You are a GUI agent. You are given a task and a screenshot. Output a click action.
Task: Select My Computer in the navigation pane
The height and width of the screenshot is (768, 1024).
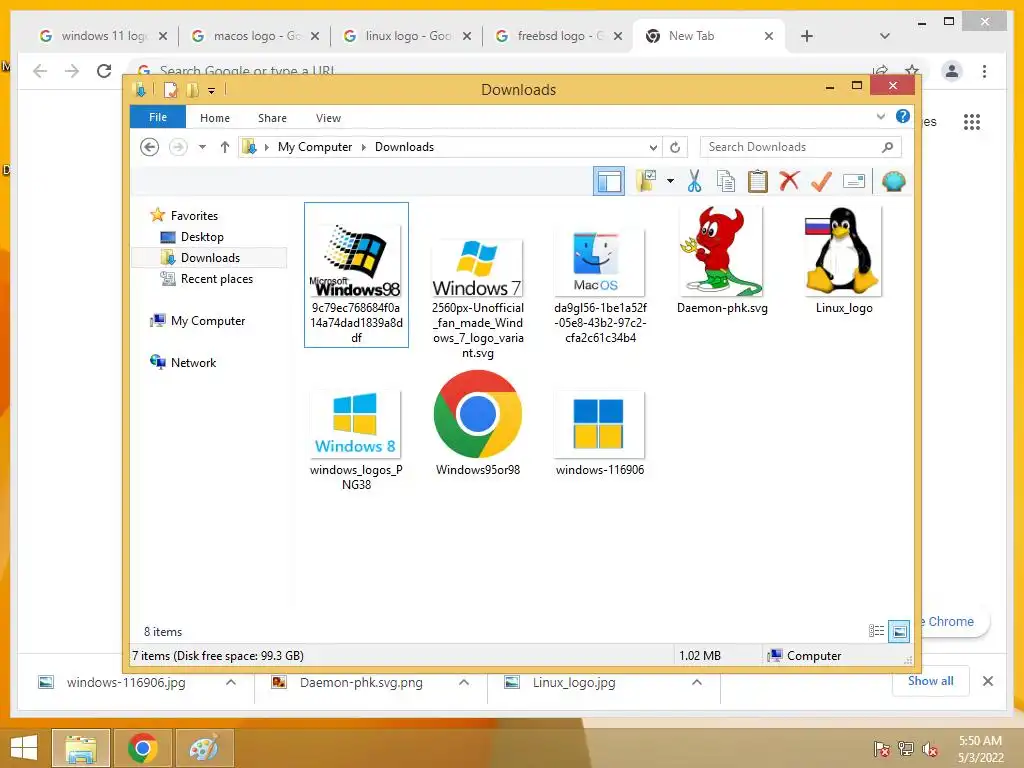pos(208,321)
